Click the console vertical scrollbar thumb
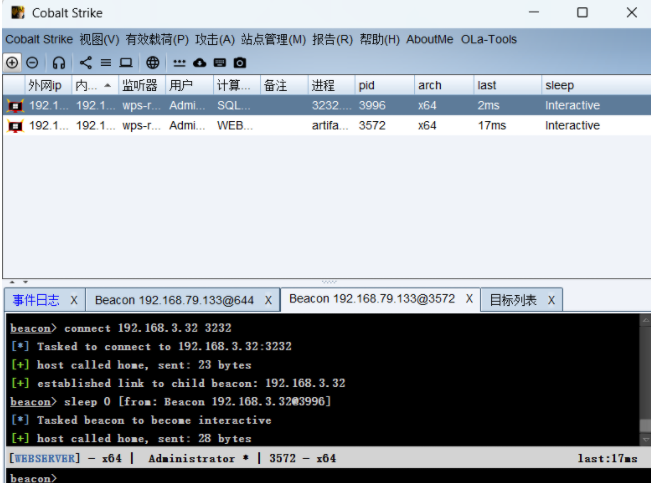The image size is (651, 483). click(x=645, y=425)
